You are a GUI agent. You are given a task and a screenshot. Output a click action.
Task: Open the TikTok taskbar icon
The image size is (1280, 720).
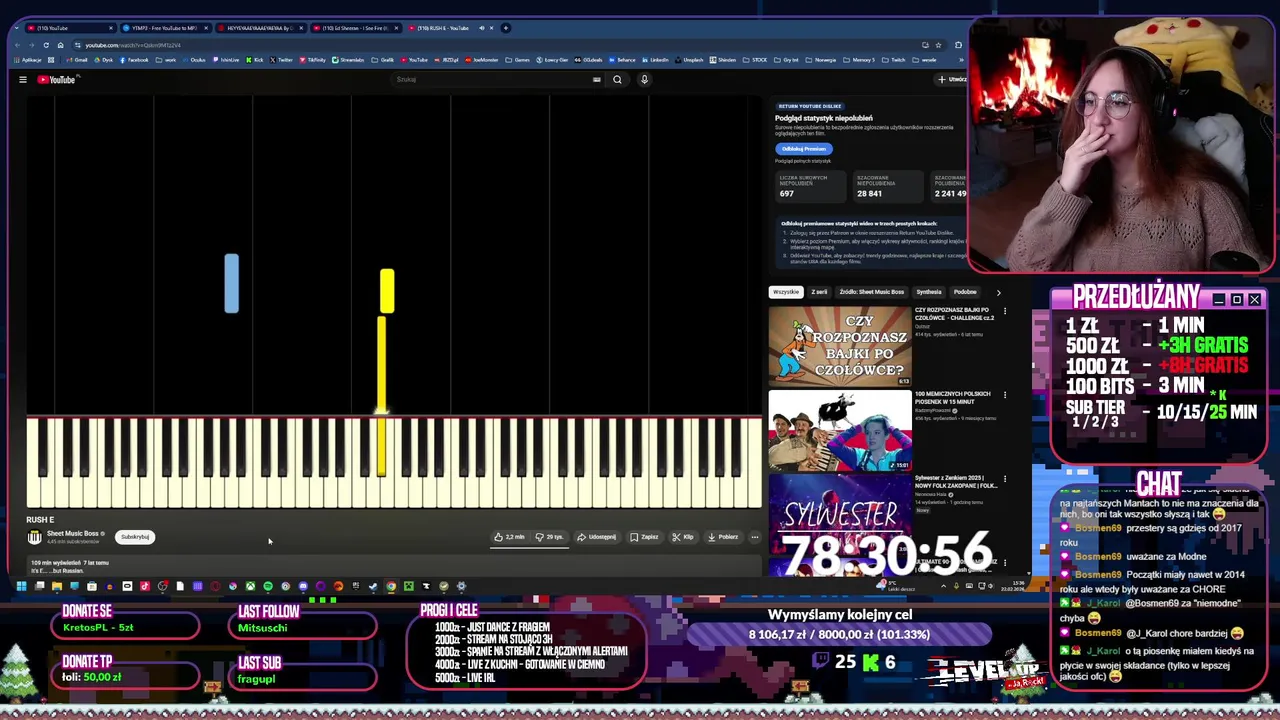pyautogui.click(x=145, y=586)
